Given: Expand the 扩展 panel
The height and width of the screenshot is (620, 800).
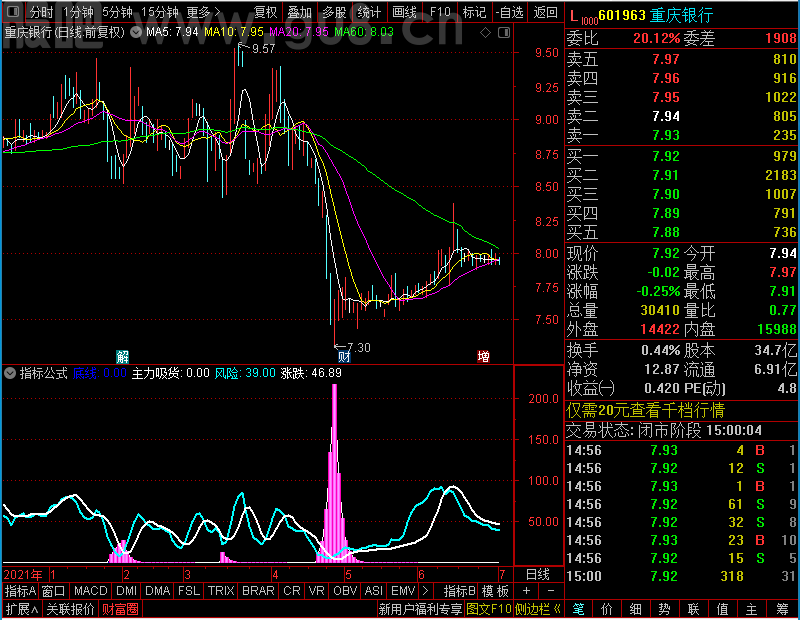Looking at the screenshot, I should point(22,609).
